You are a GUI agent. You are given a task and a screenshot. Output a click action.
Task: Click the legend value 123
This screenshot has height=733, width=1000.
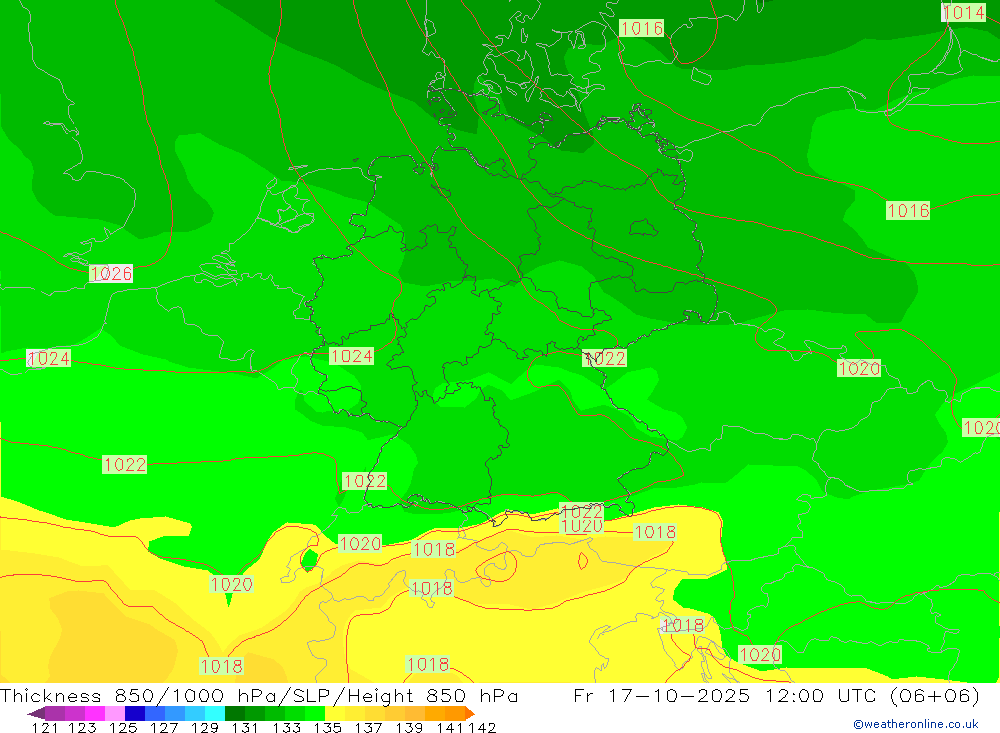(x=82, y=727)
